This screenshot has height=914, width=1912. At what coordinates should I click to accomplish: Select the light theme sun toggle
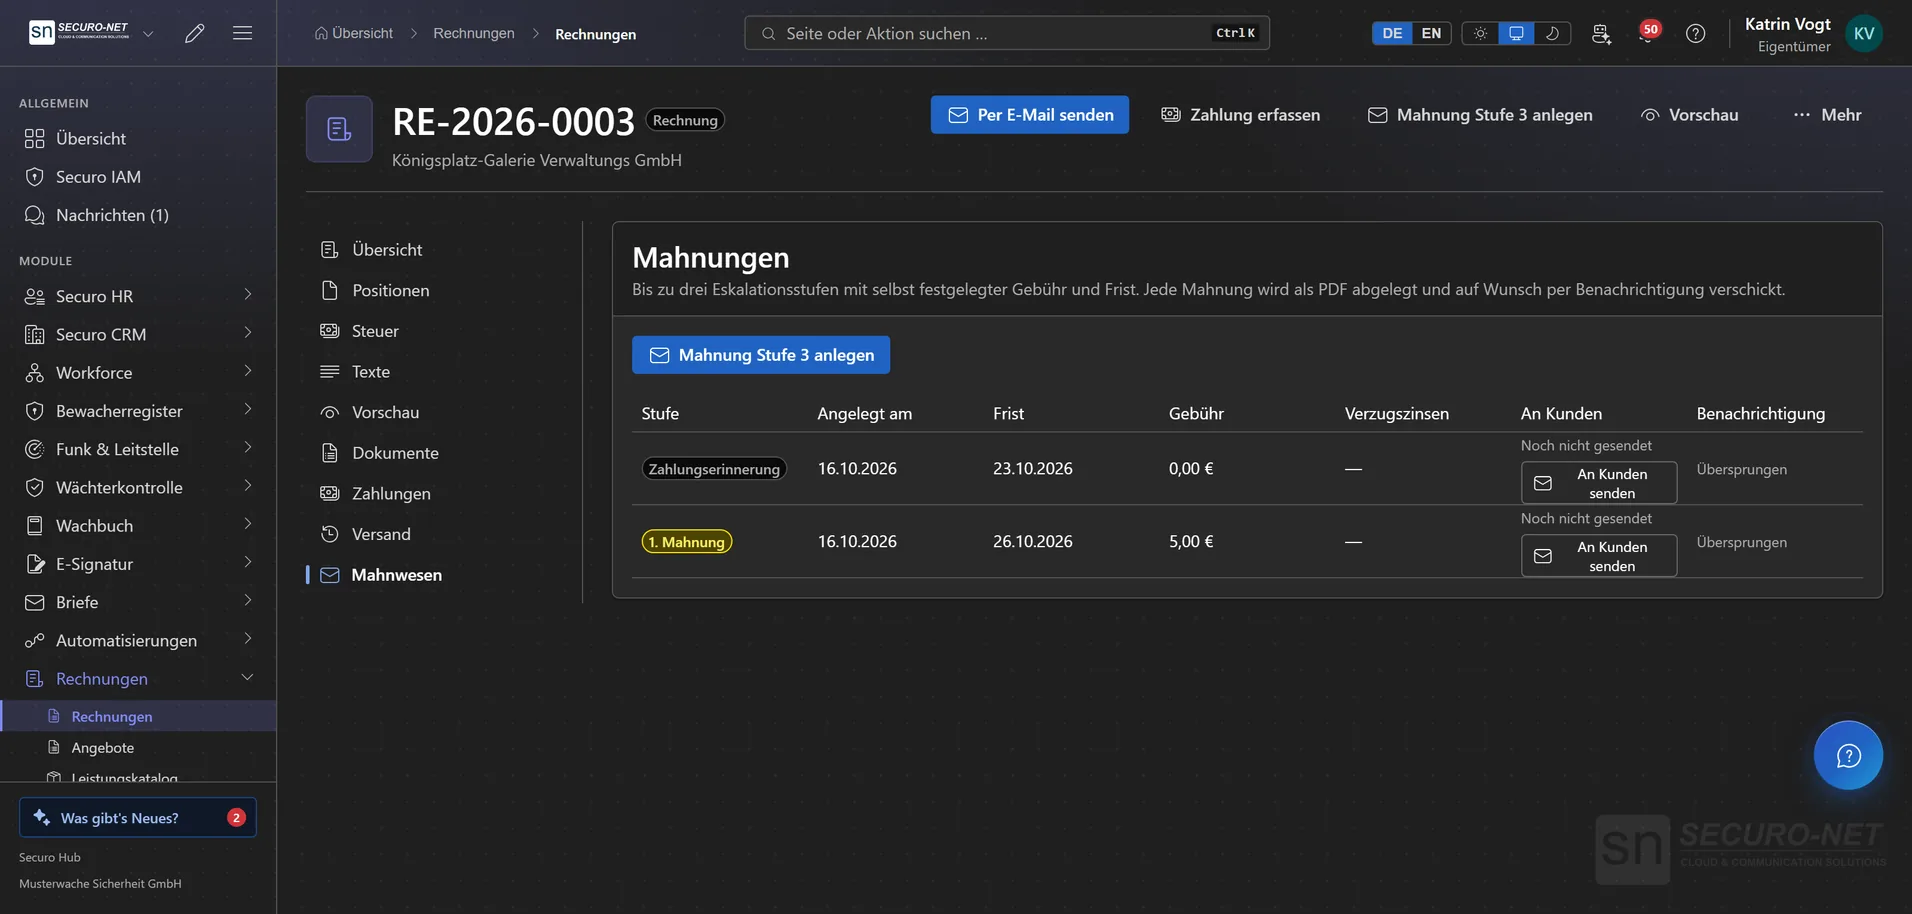(x=1480, y=33)
